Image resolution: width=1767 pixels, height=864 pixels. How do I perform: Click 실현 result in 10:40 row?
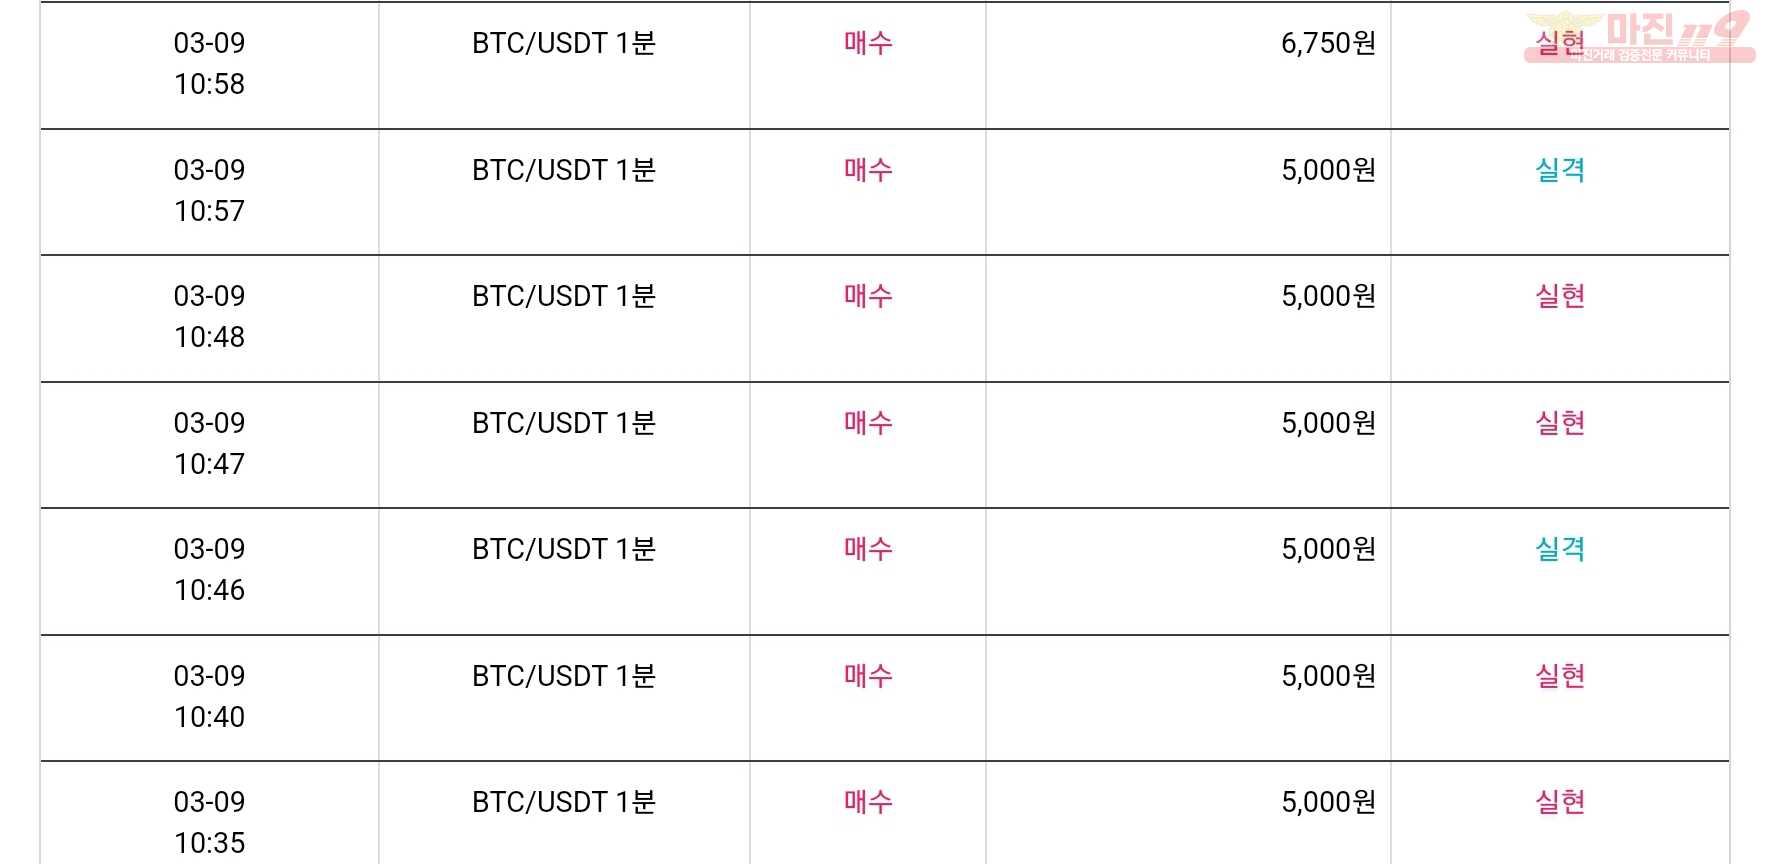click(1560, 676)
